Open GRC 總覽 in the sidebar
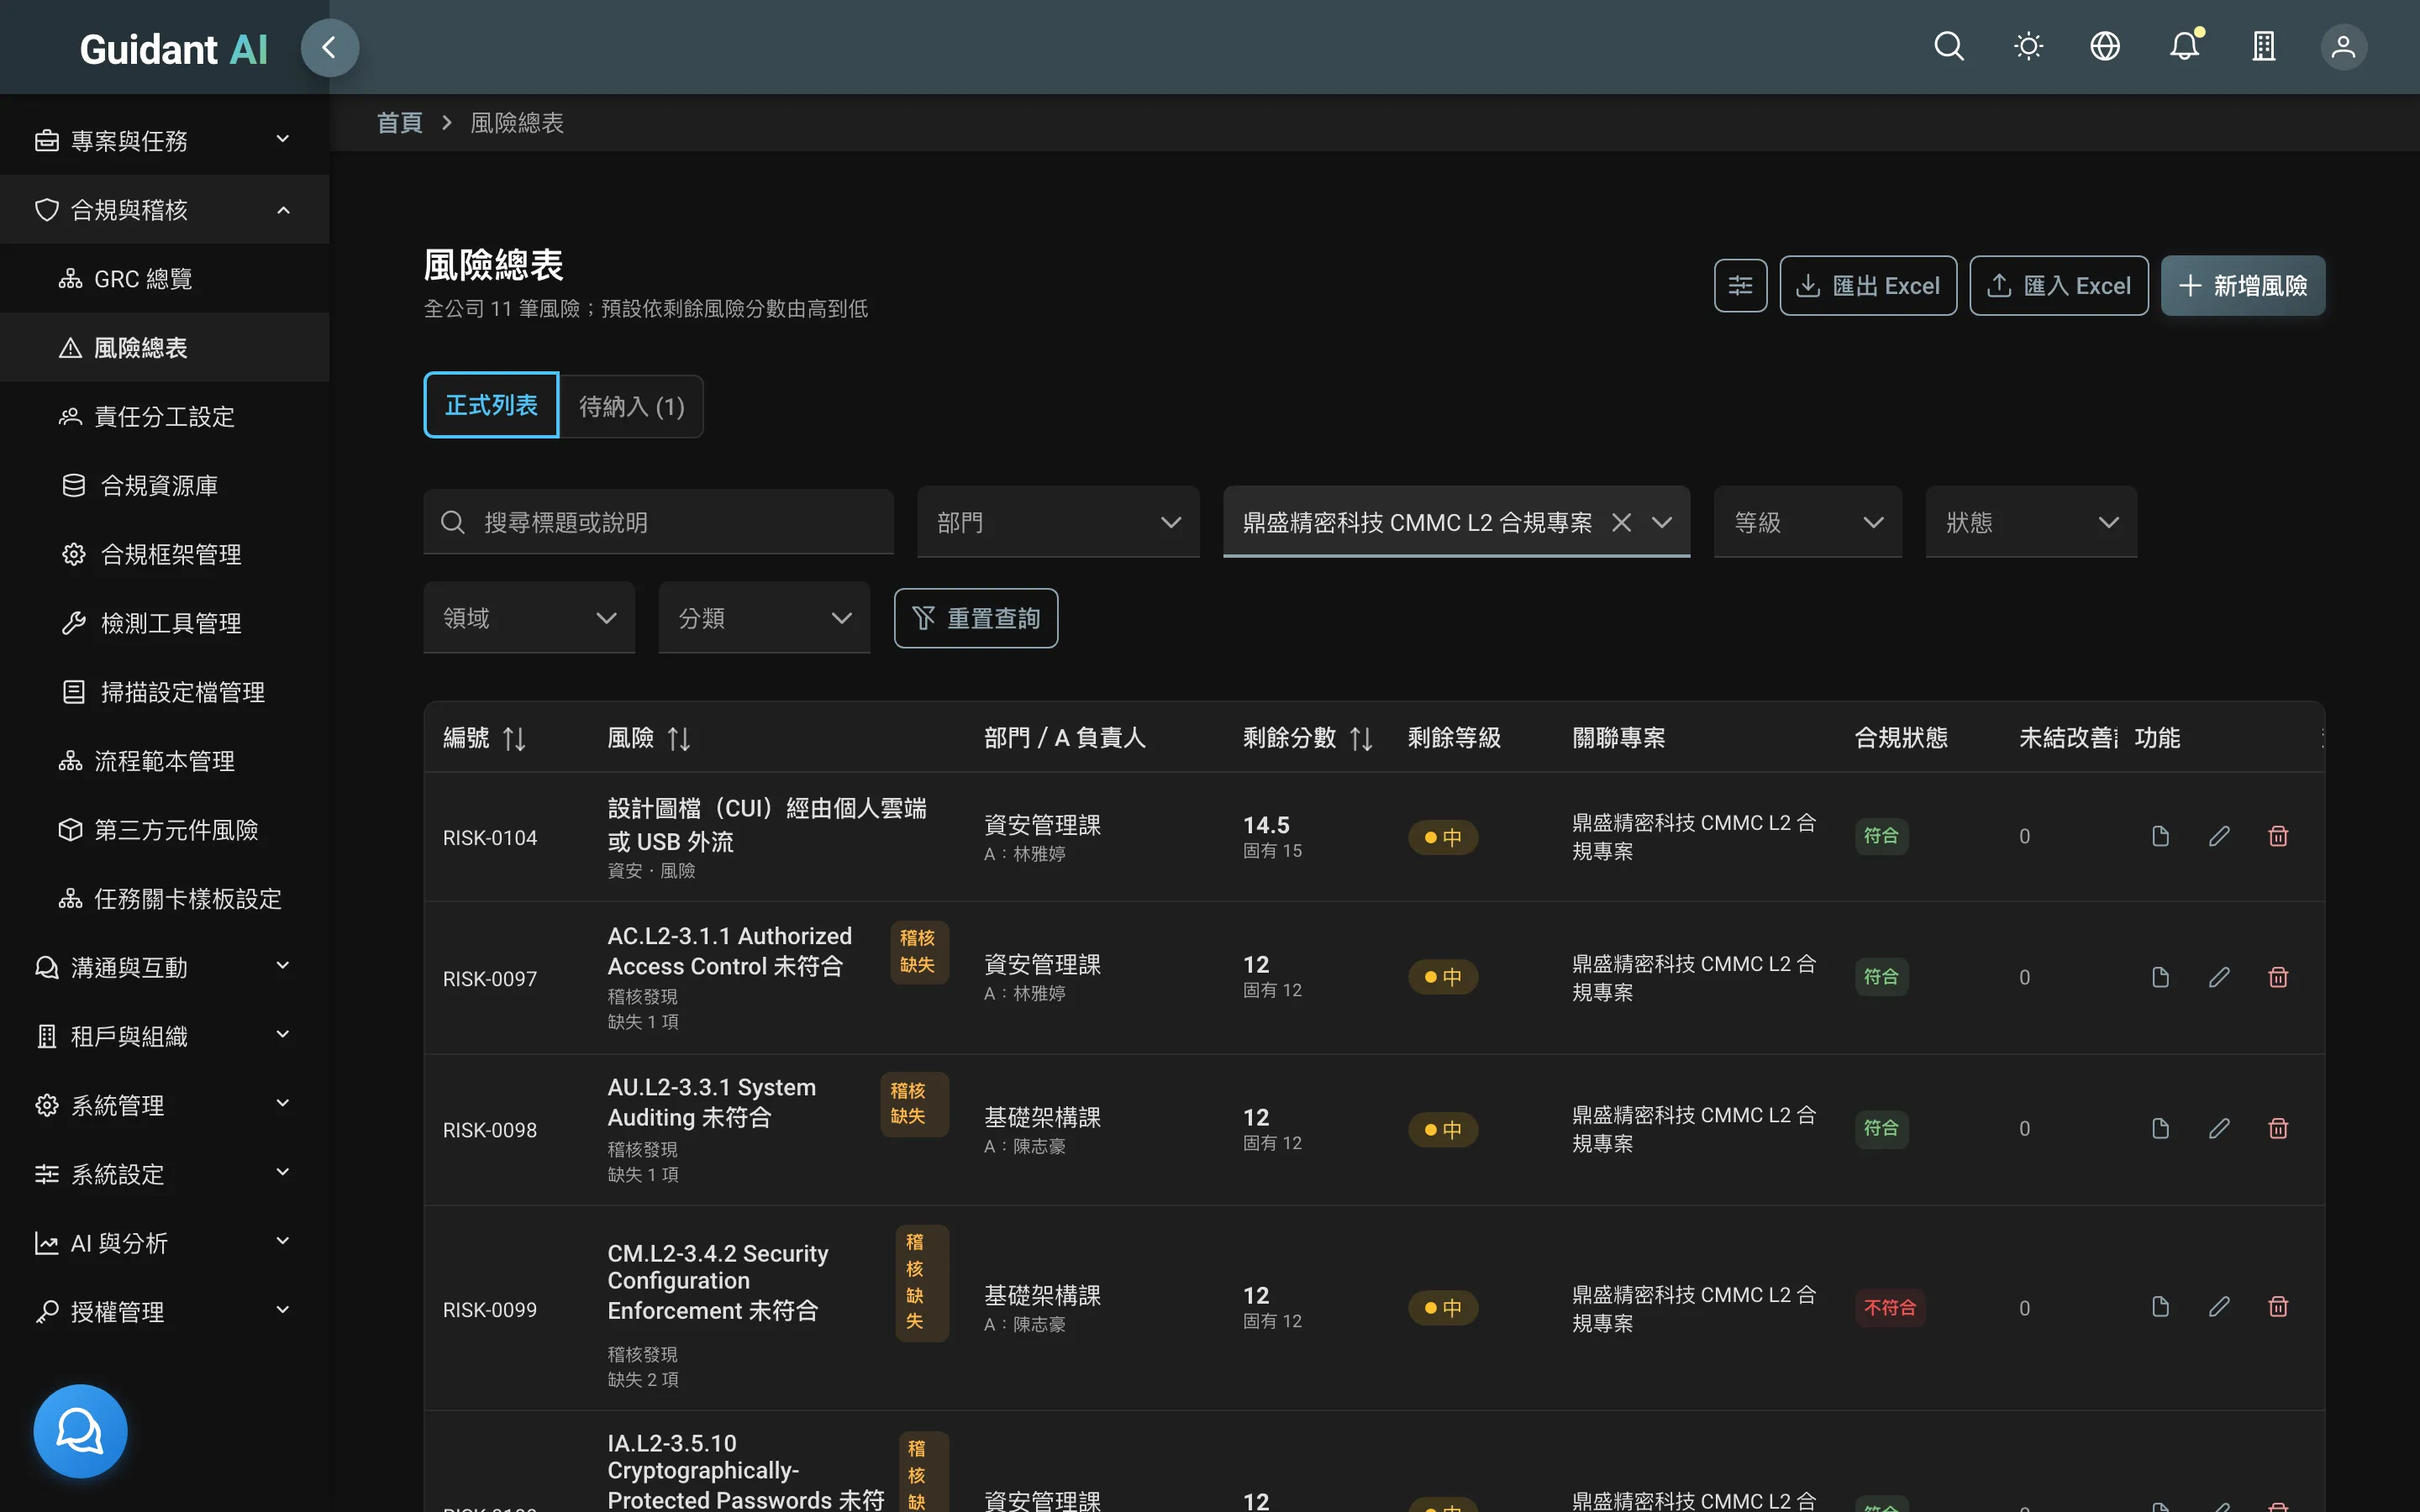The width and height of the screenshot is (2420, 1512). pyautogui.click(x=165, y=278)
